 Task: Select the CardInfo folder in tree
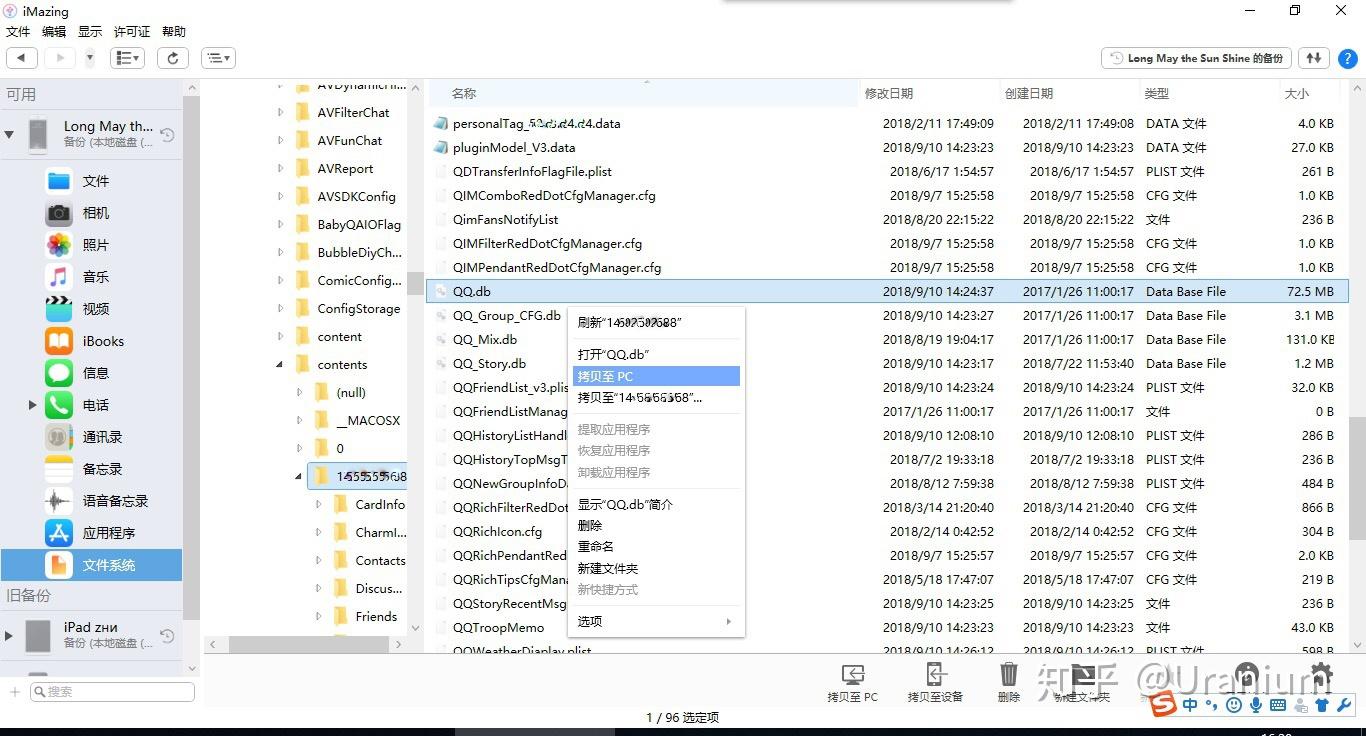coord(380,505)
